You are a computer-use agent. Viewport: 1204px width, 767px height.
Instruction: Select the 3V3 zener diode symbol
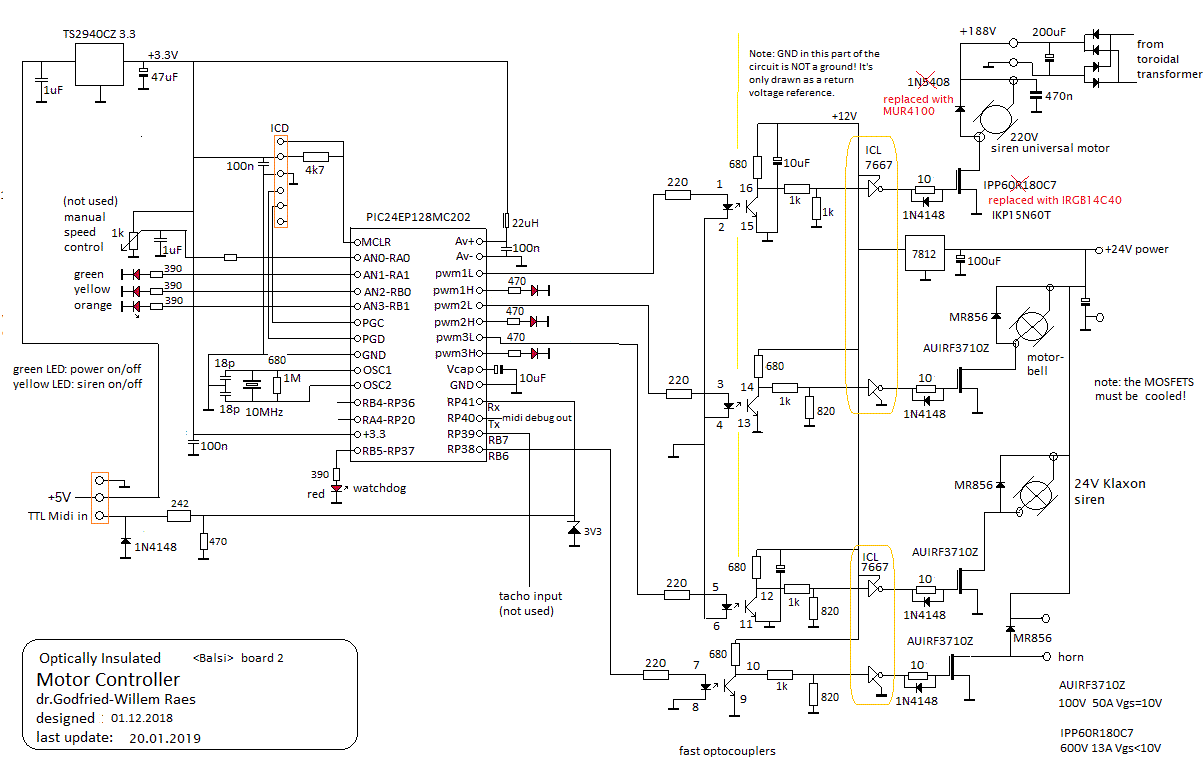(x=573, y=528)
